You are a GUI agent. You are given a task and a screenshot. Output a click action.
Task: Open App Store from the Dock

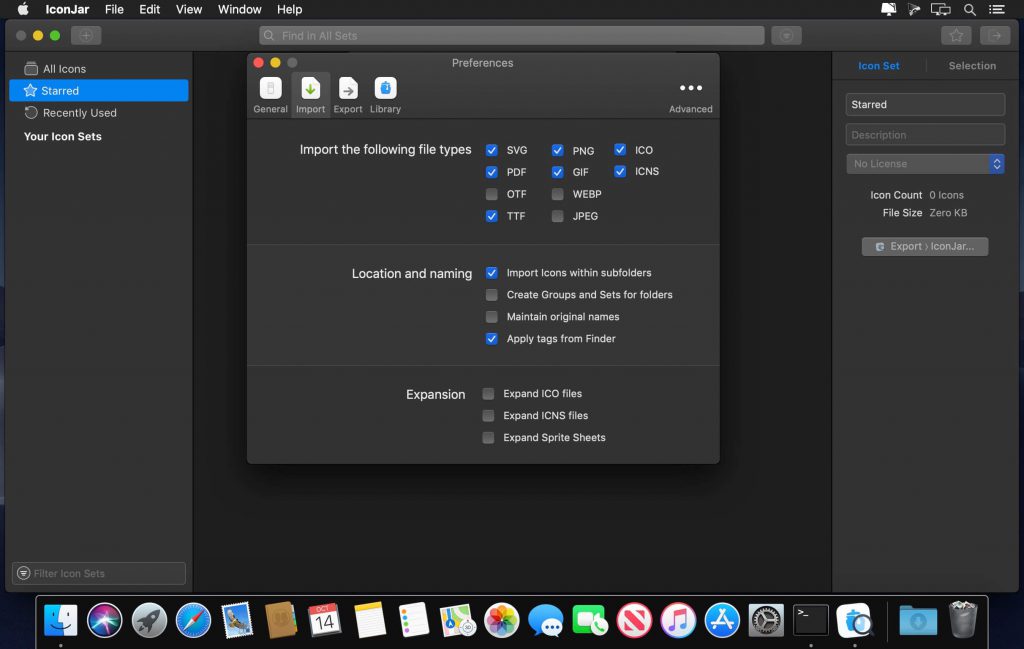[x=722, y=620]
